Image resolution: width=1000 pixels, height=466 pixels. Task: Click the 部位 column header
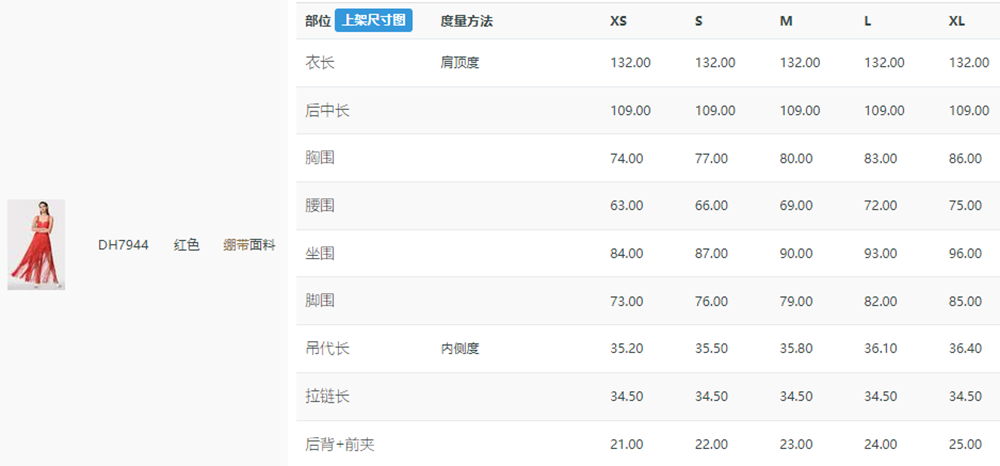click(x=318, y=21)
